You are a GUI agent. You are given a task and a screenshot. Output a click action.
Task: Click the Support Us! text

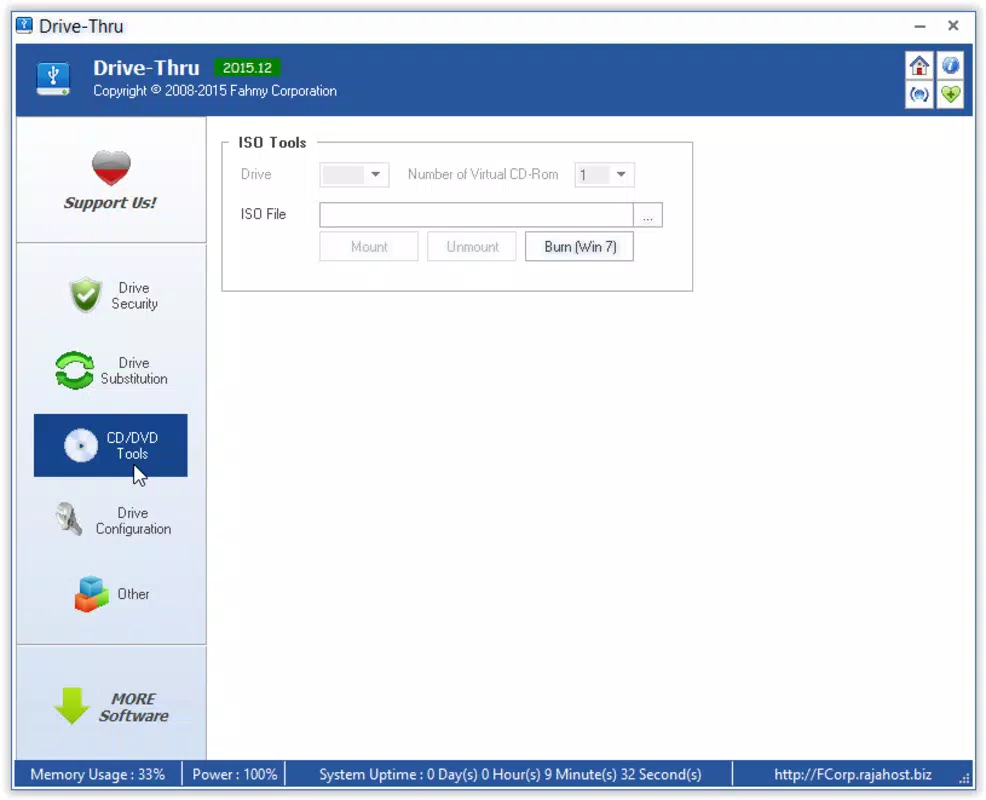110,203
